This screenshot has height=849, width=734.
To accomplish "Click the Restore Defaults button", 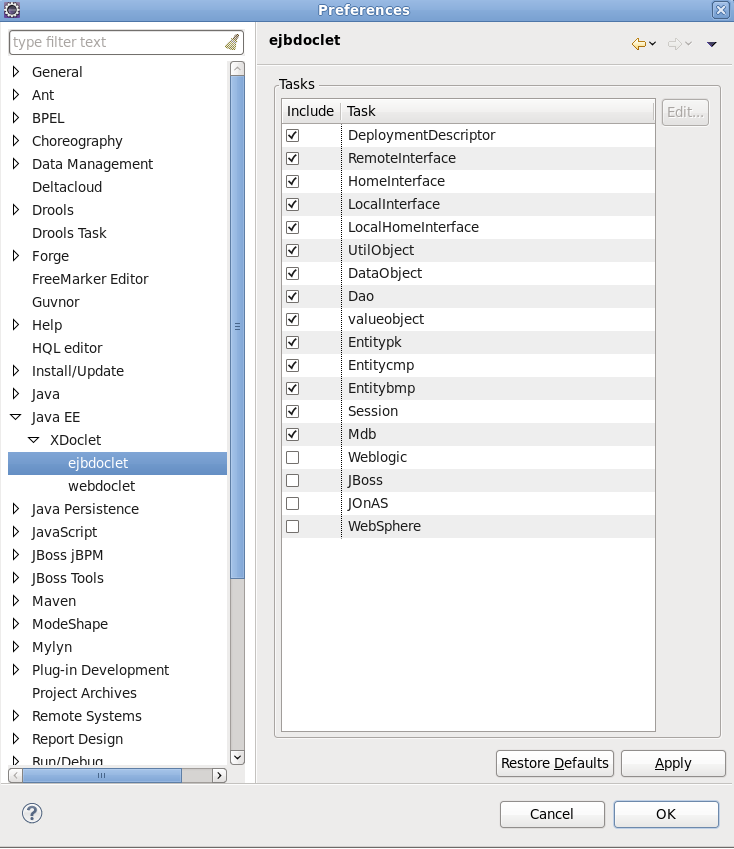I will point(555,763).
